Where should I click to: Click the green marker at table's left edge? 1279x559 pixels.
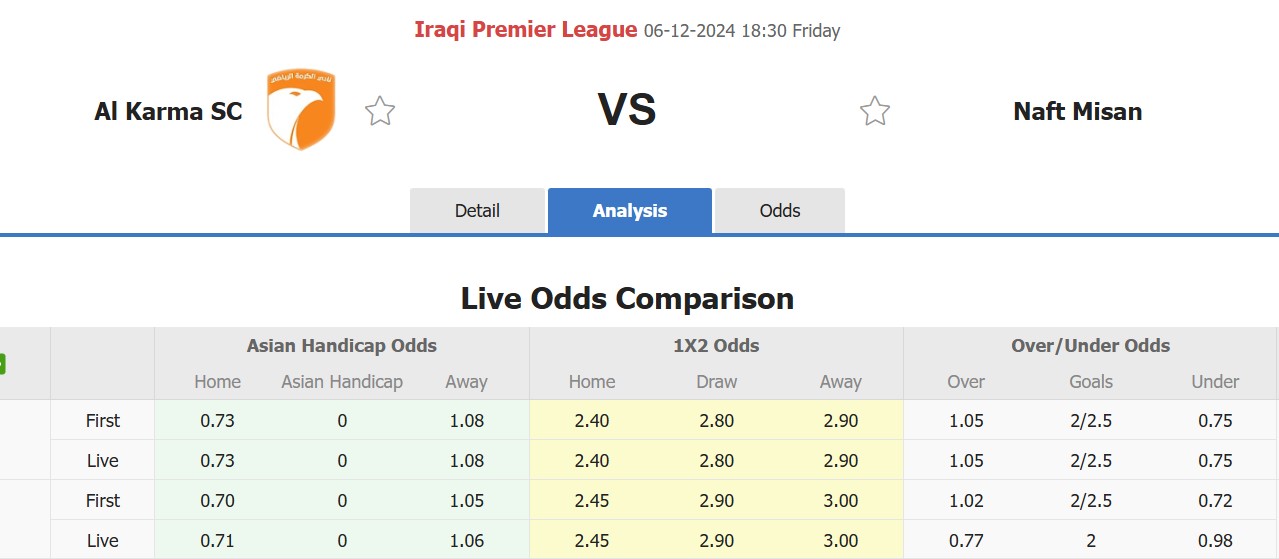point(2,364)
